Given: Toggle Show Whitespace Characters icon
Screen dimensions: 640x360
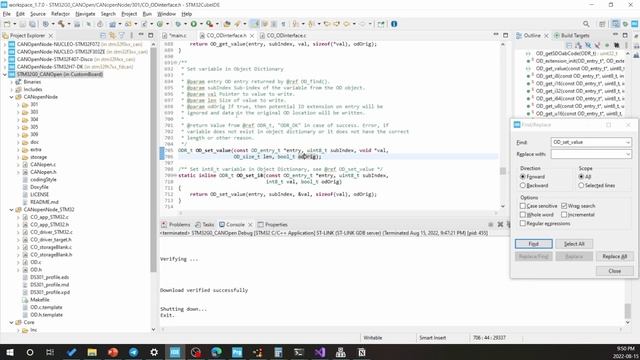Looking at the screenshot, I should pos(283,24).
